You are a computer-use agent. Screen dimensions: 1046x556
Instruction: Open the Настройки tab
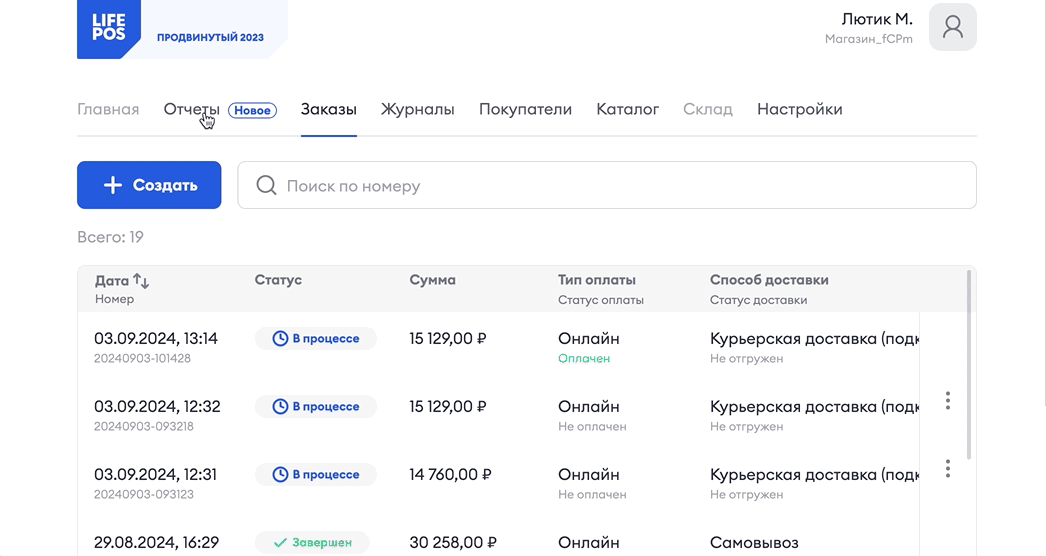coord(800,109)
